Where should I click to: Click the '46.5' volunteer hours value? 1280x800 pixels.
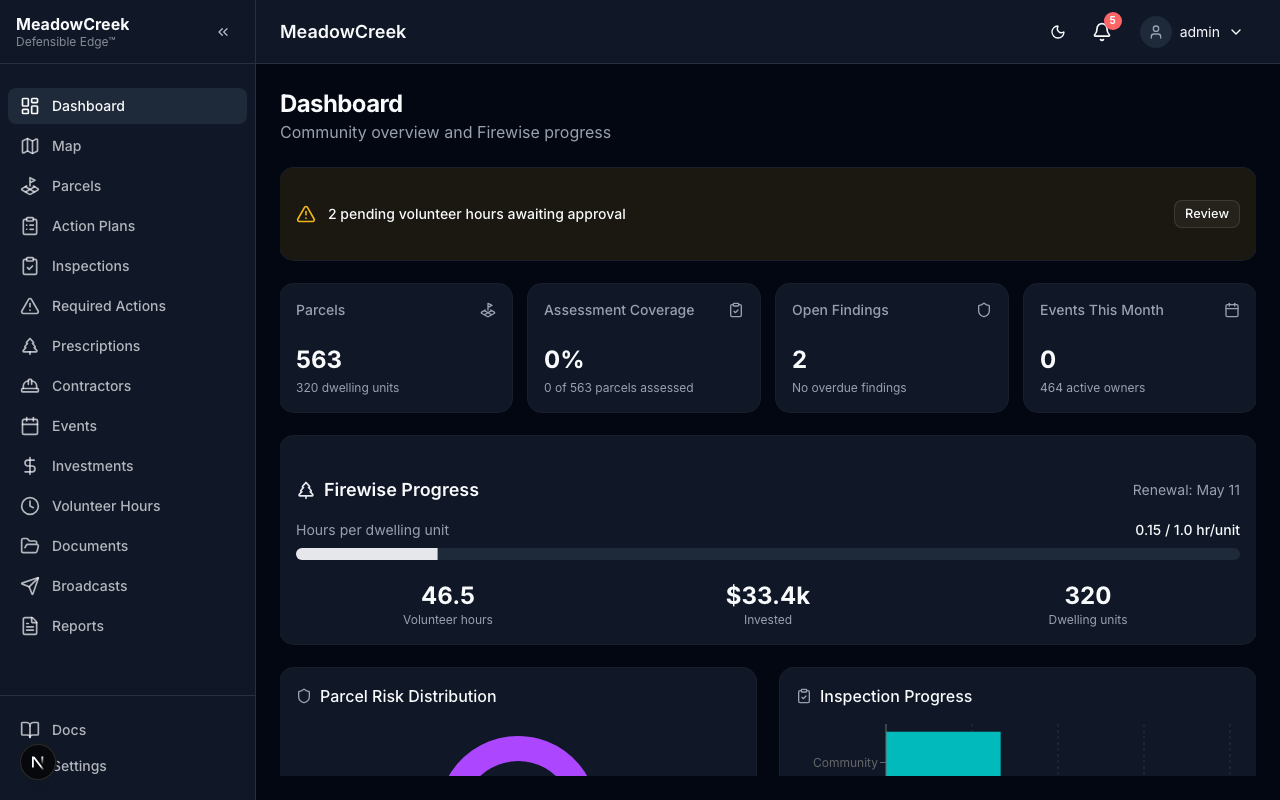pos(448,595)
